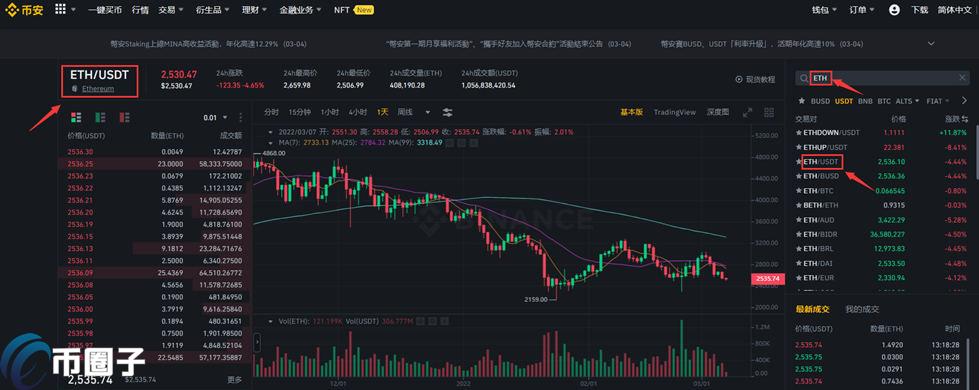Open chart indicator settings icon
979x390 pixels.
[448, 112]
